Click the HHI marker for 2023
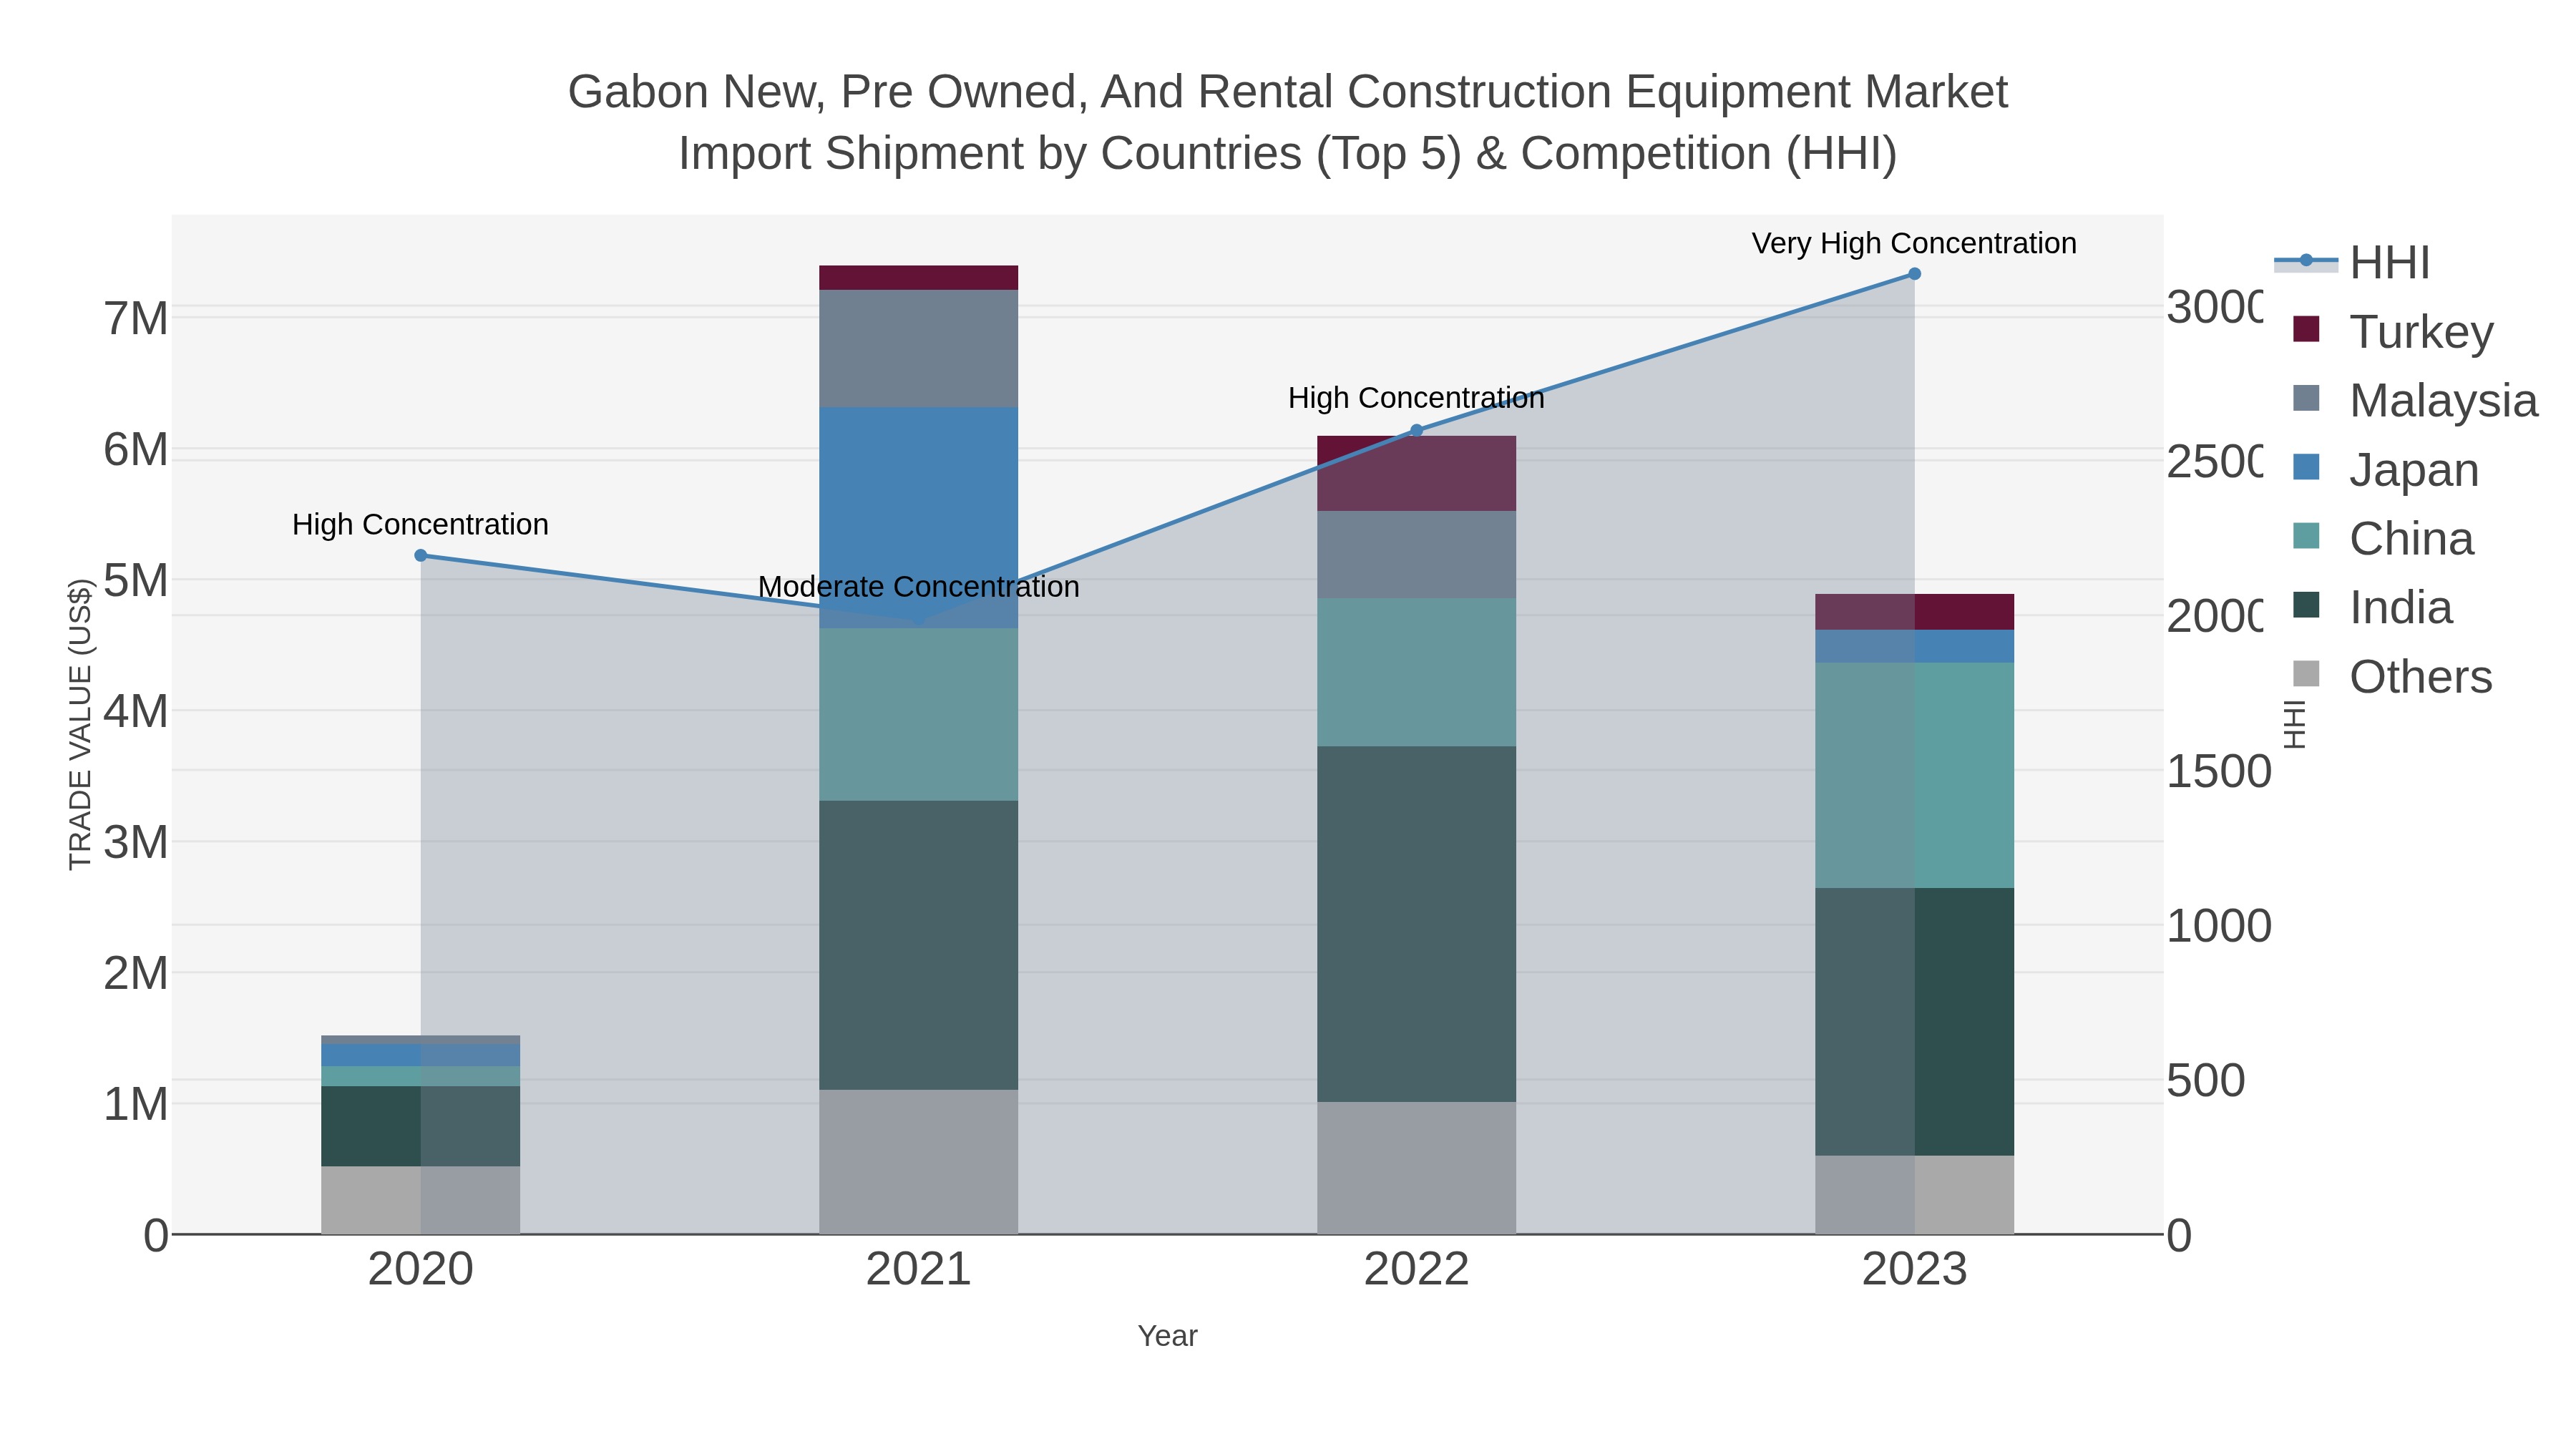The image size is (2576, 1449). [1914, 274]
